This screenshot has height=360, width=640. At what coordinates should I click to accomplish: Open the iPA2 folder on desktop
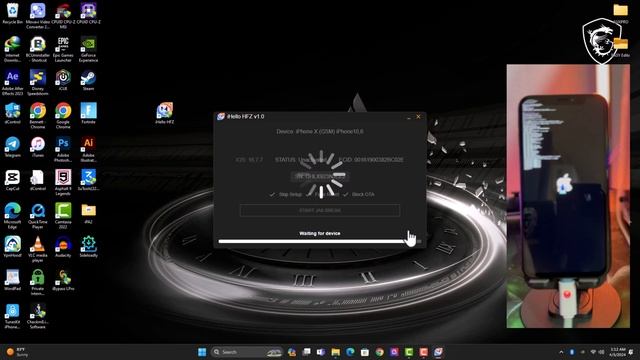pyautogui.click(x=88, y=213)
